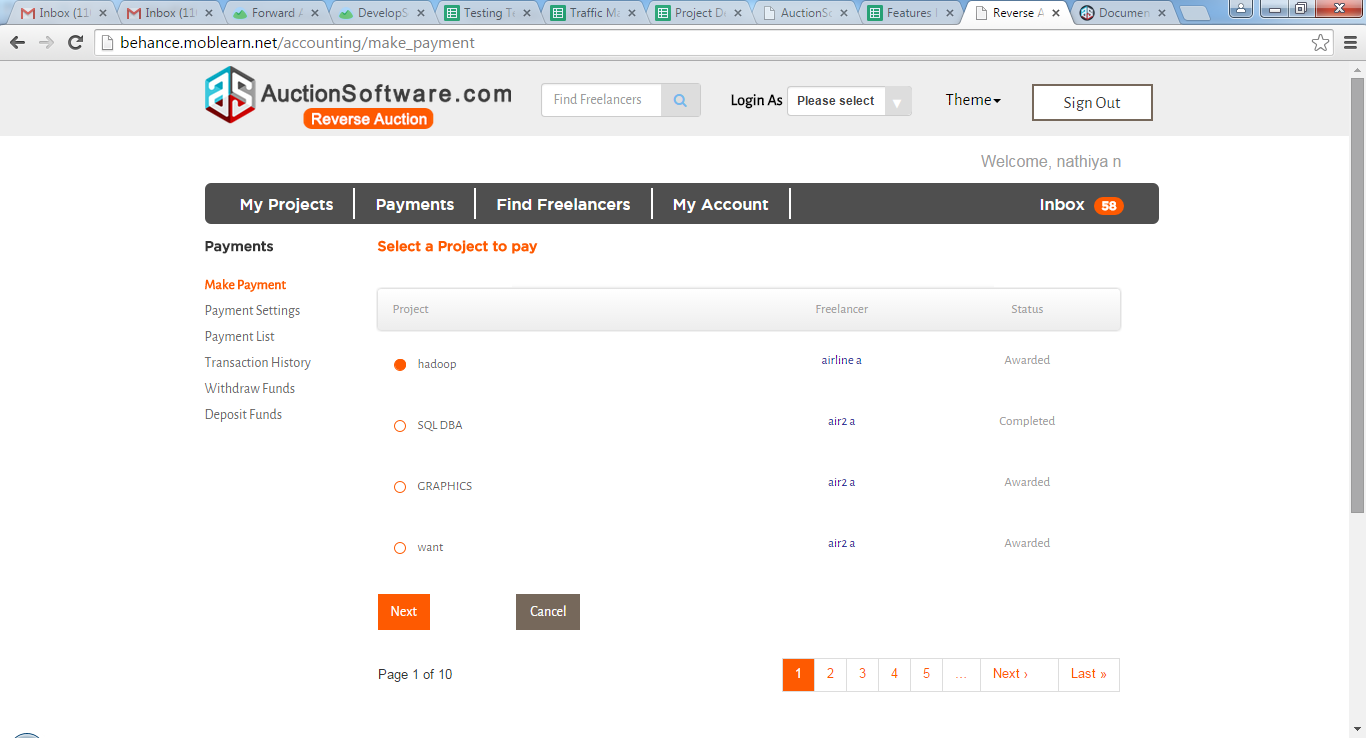Open air2 a link in want row
The image size is (1366, 738).
coord(841,543)
